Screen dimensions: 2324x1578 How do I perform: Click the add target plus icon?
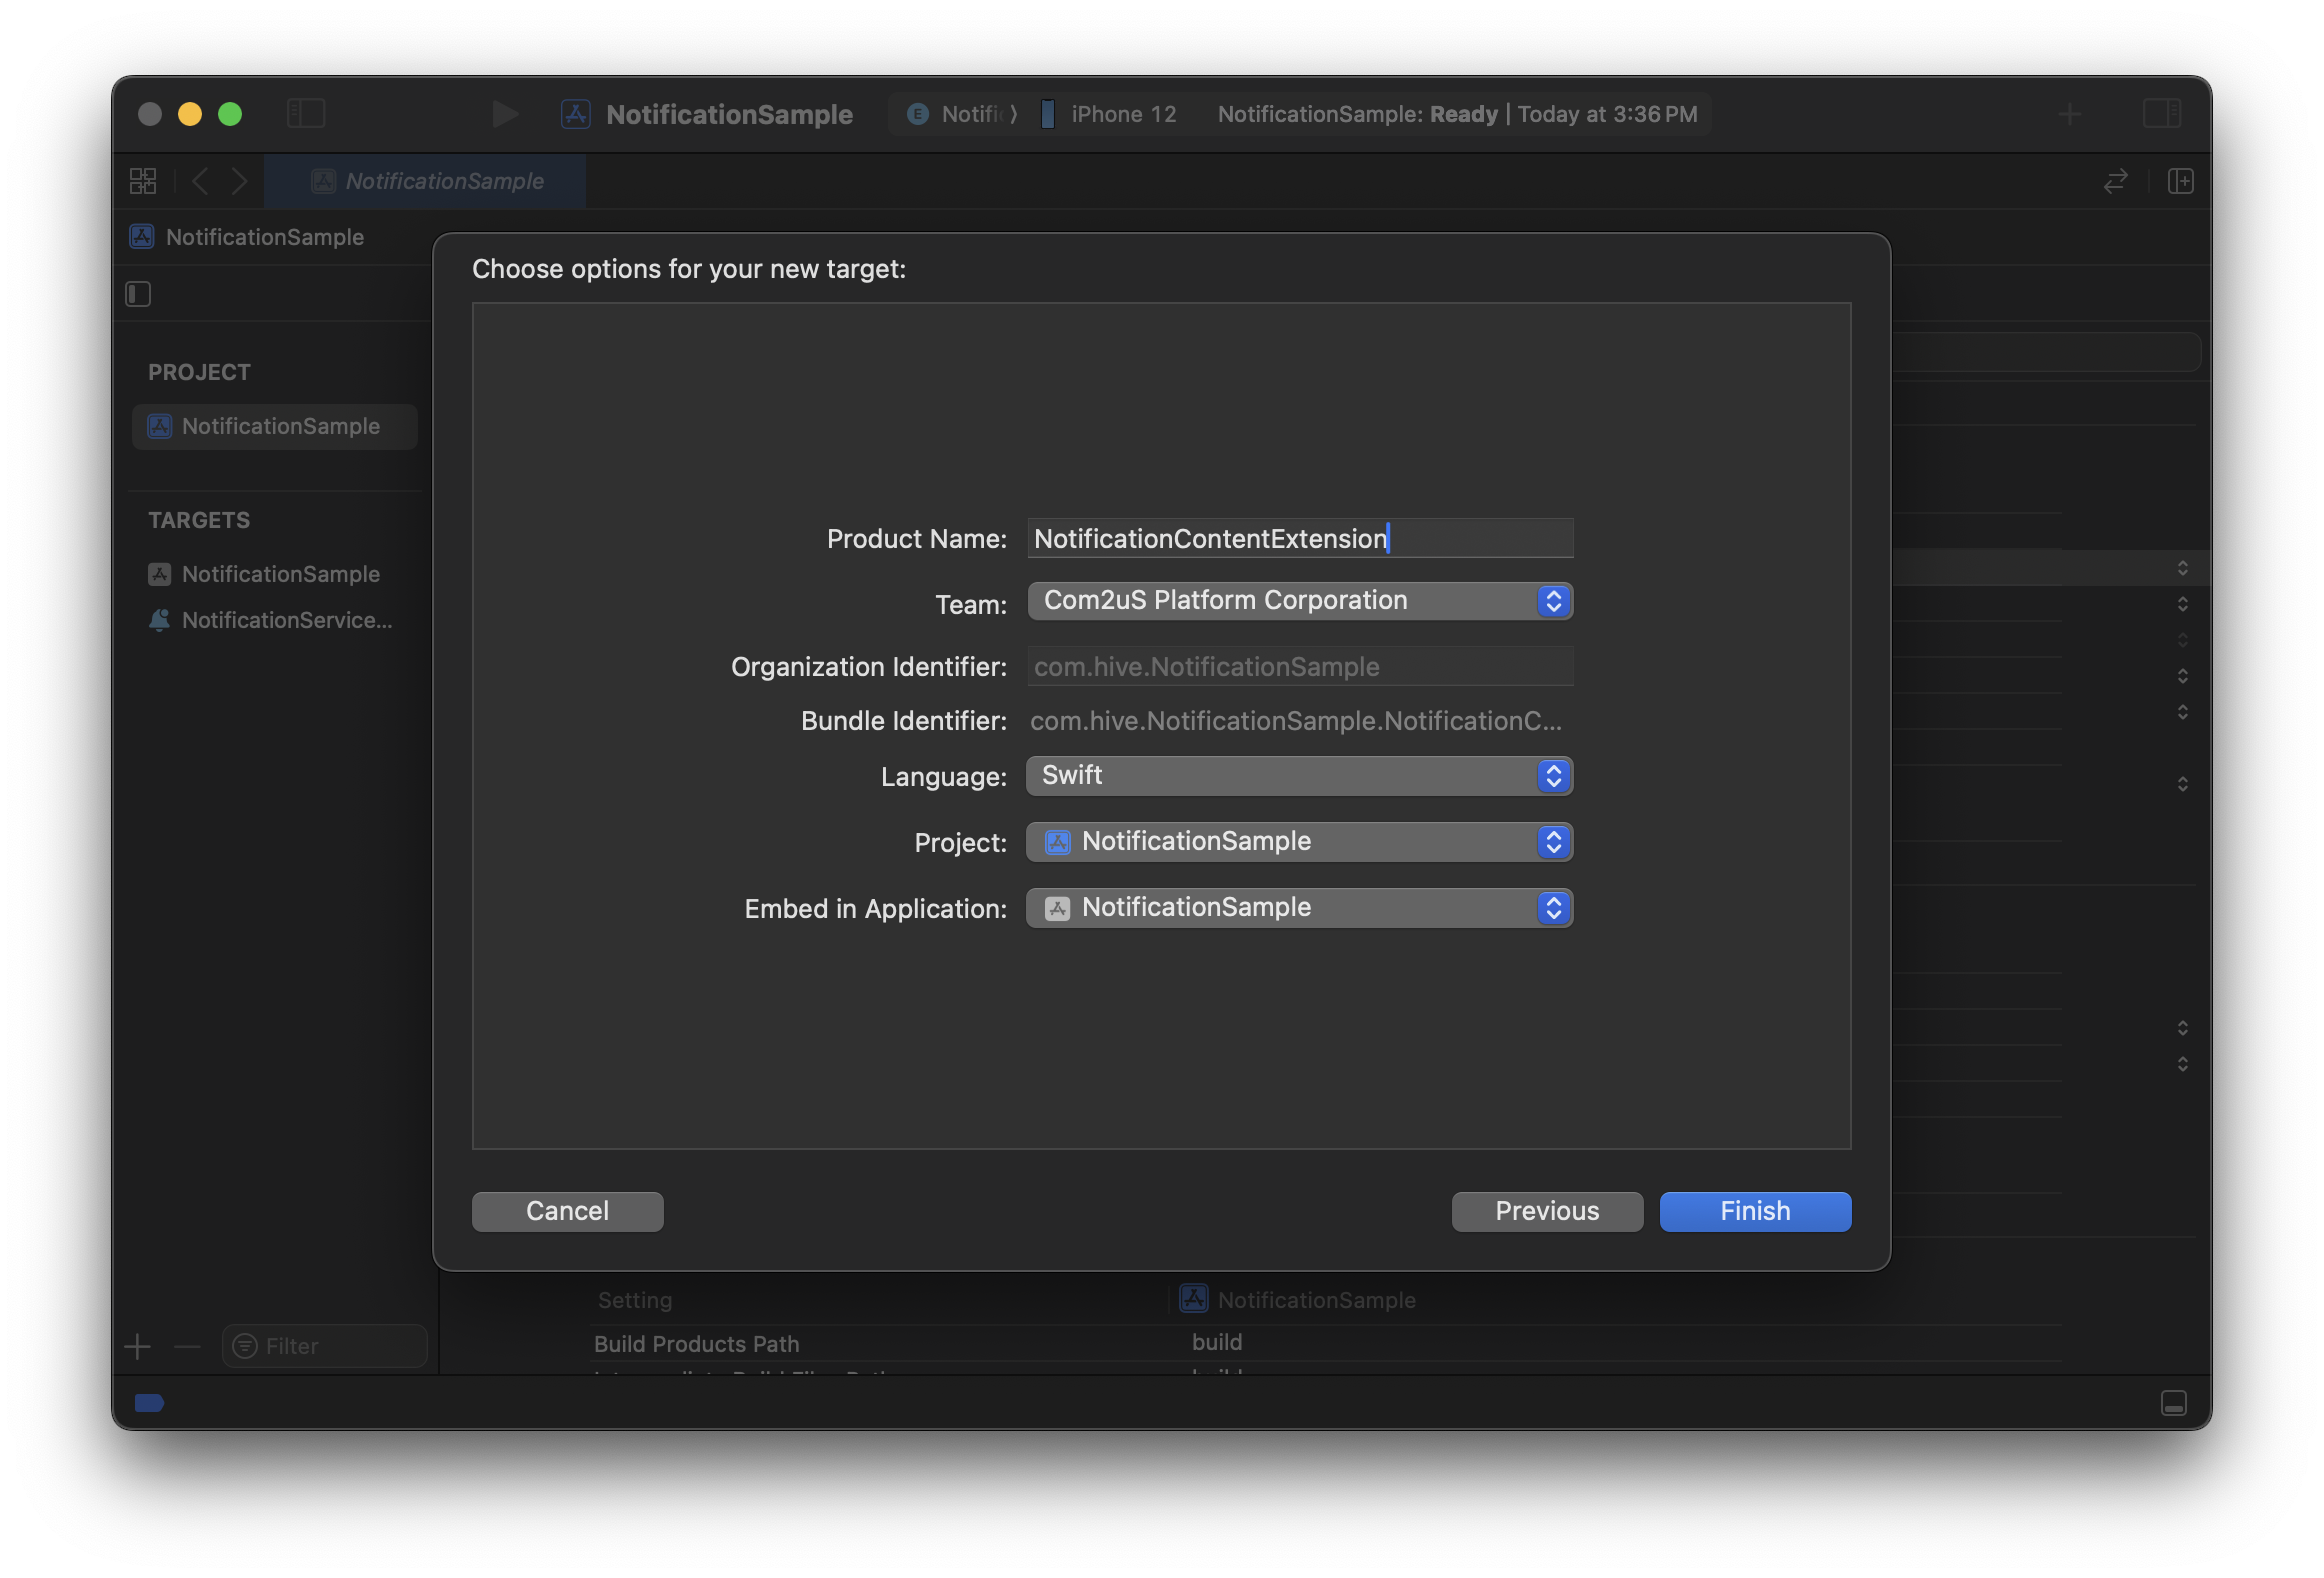coord(138,1346)
